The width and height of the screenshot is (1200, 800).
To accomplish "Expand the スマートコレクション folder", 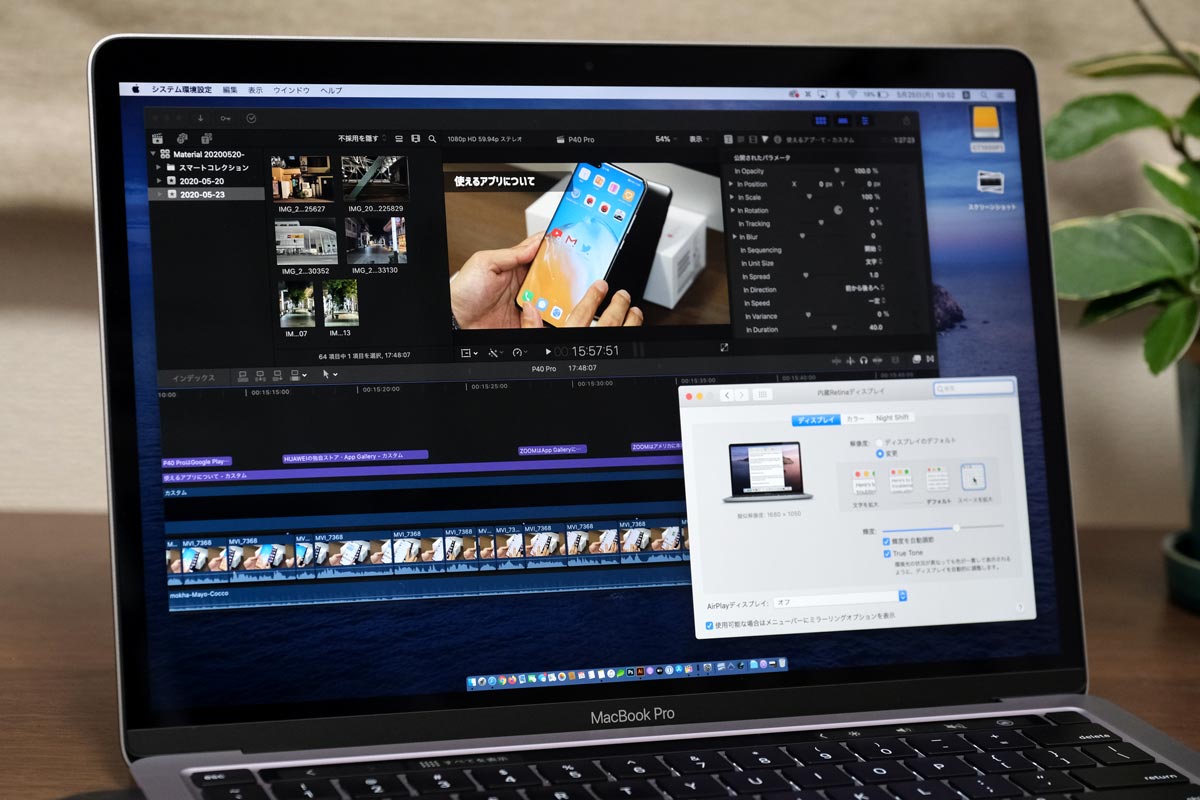I will [159, 167].
